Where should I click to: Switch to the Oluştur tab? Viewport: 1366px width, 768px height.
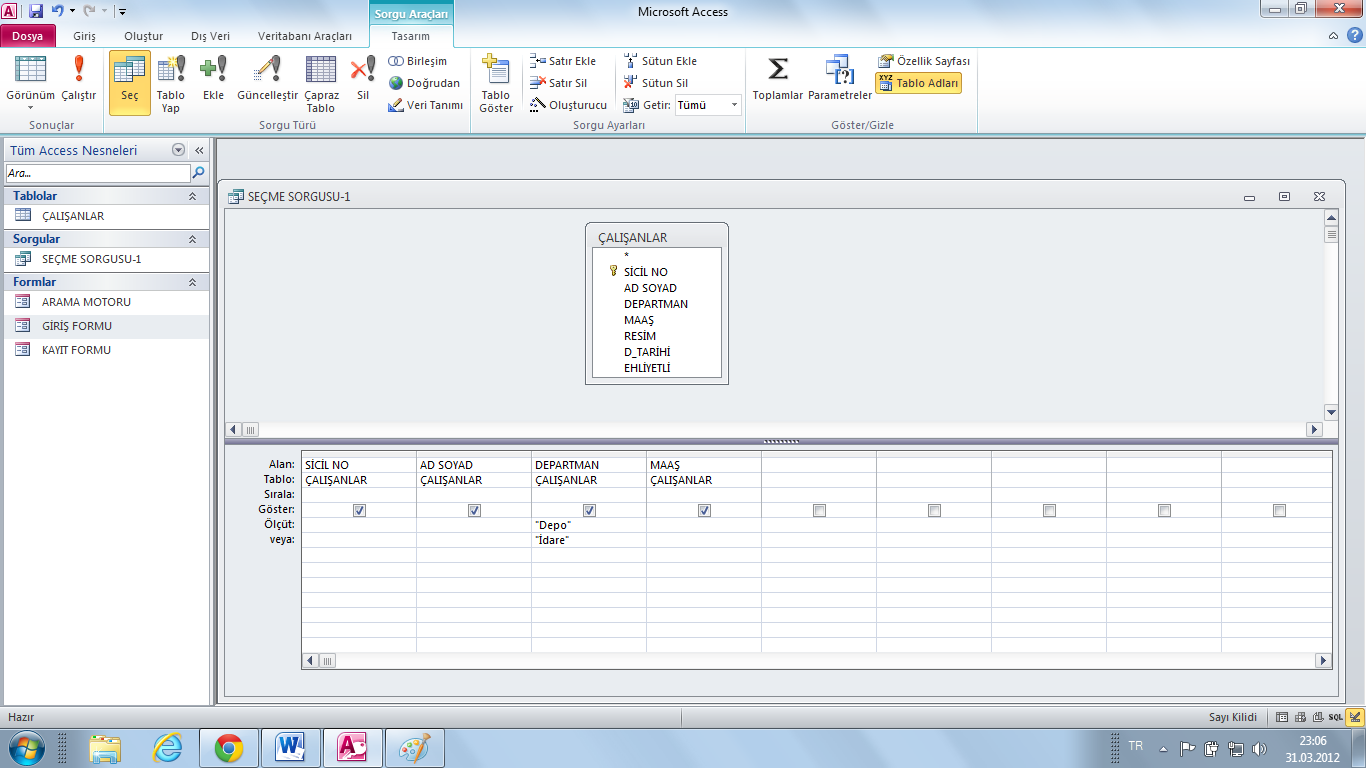(x=143, y=36)
